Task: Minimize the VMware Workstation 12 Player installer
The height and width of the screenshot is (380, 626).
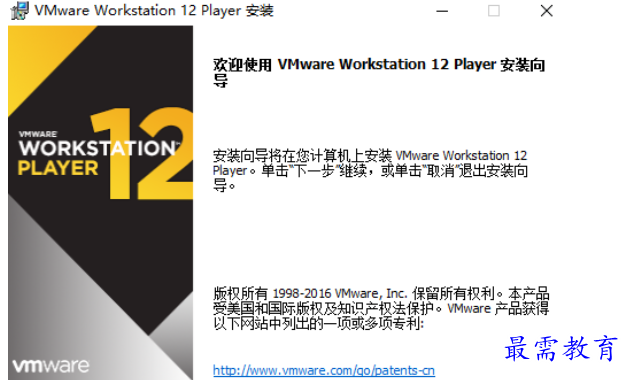Action: pos(442,11)
